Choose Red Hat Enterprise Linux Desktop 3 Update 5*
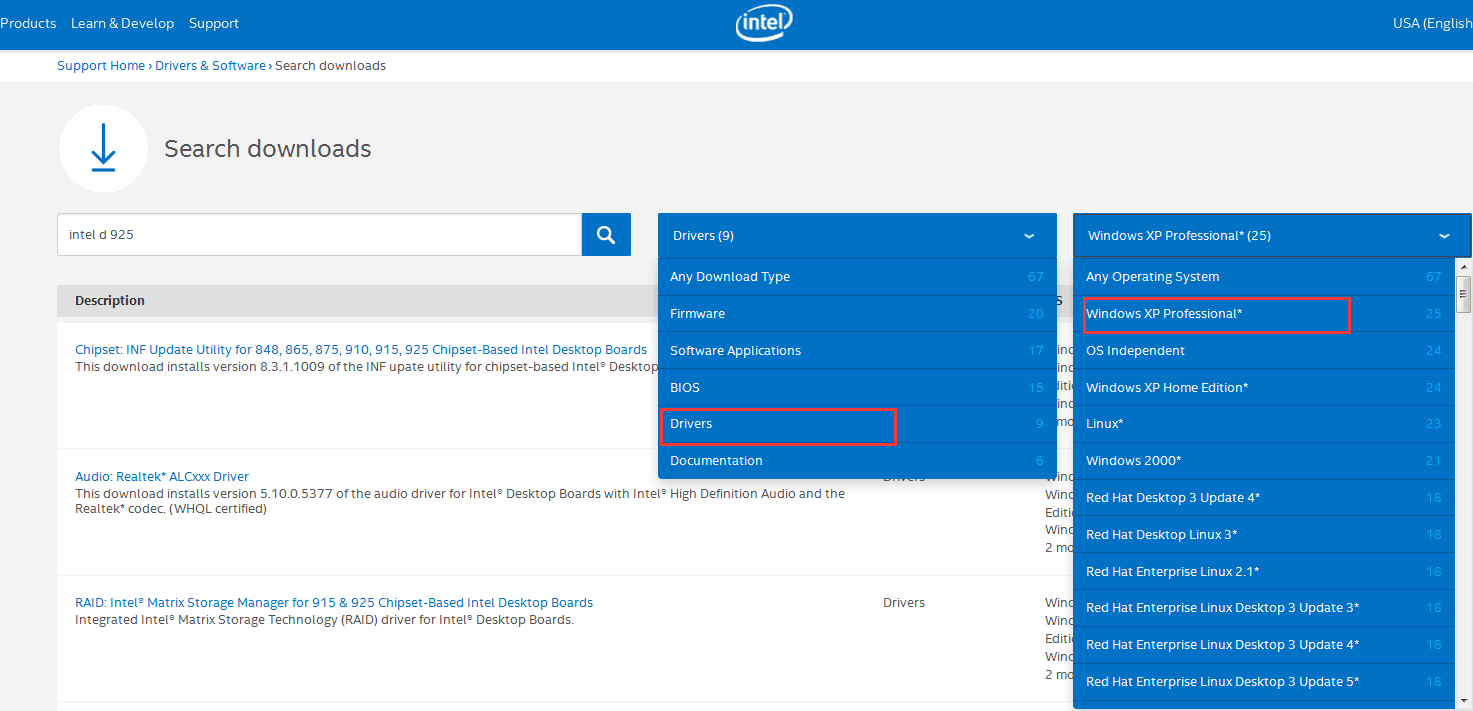 (1264, 682)
